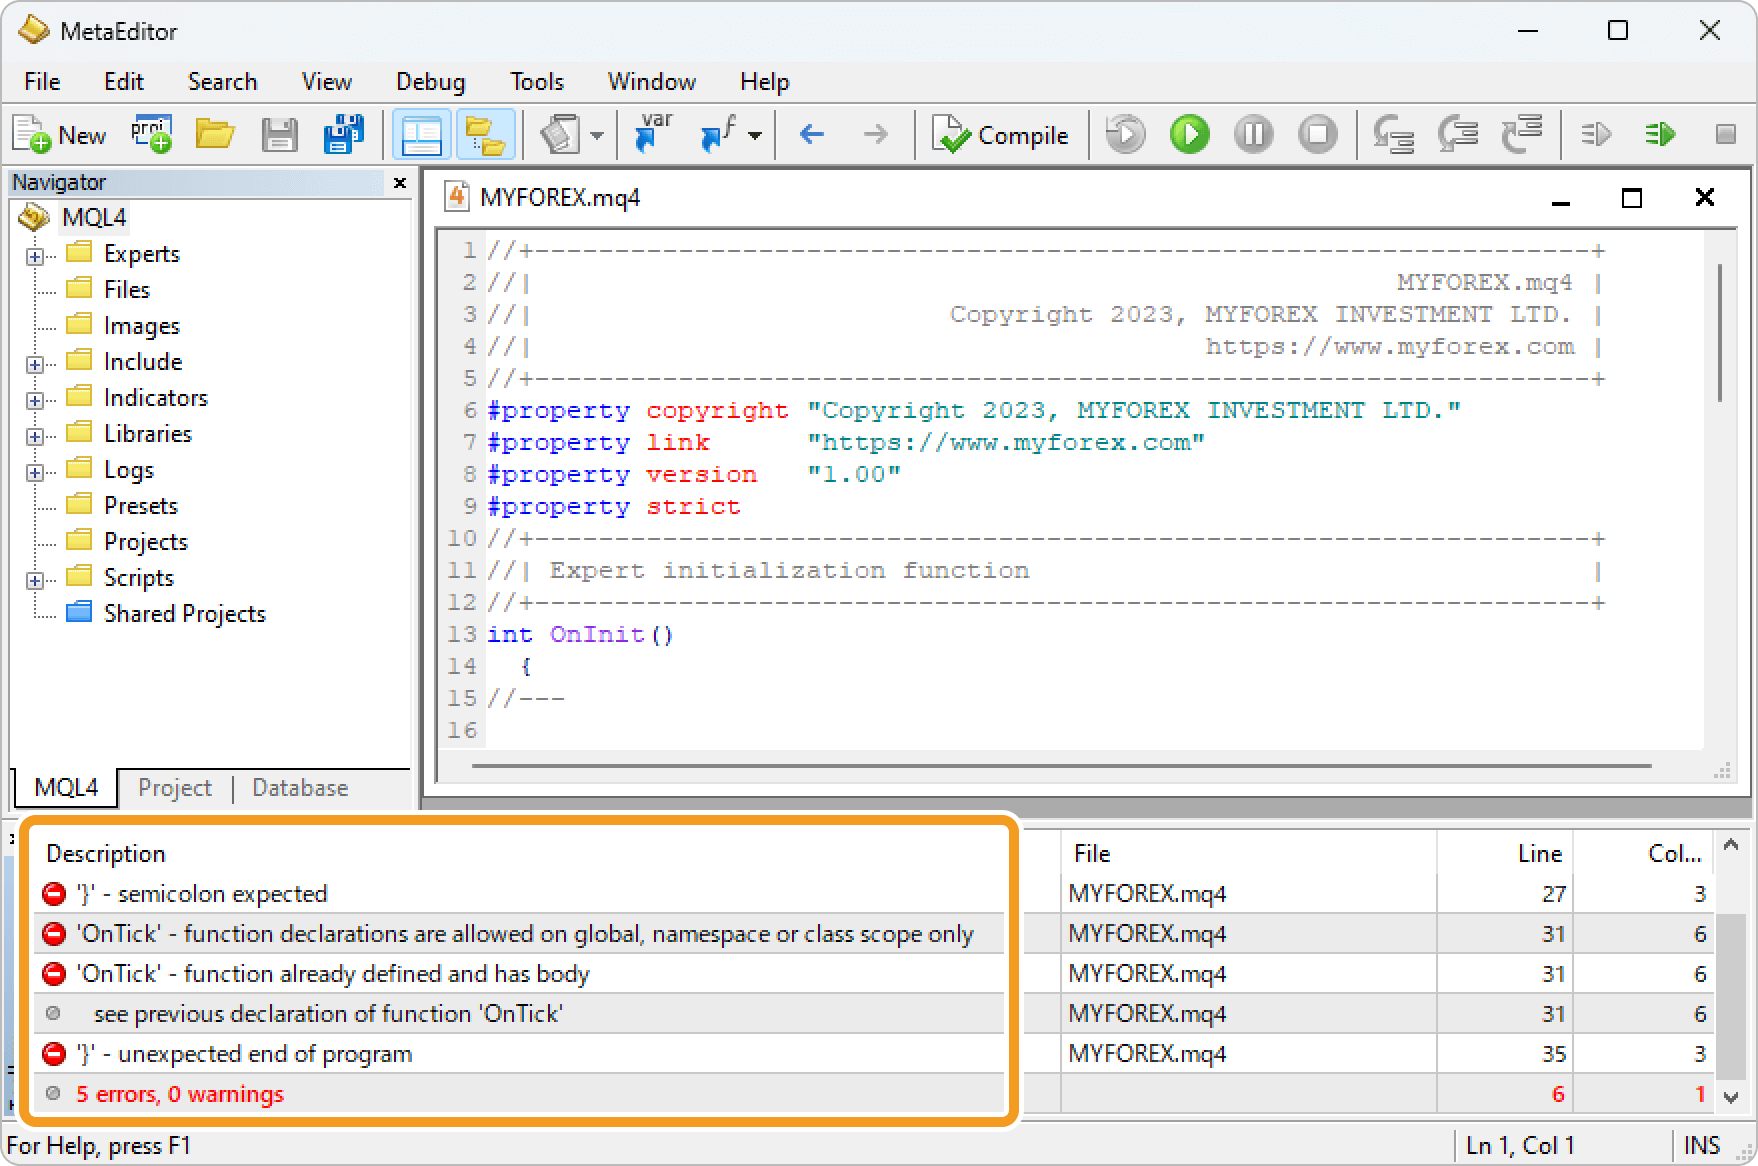Create a new project with the proj icon

(151, 134)
